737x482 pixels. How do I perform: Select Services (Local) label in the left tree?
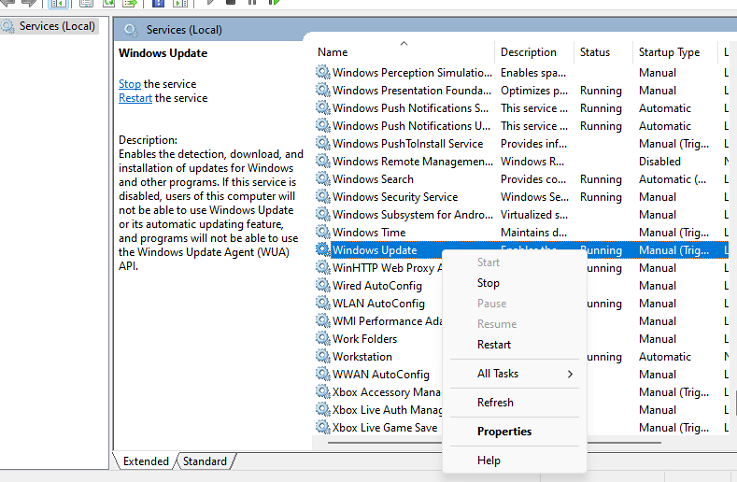coord(57,26)
